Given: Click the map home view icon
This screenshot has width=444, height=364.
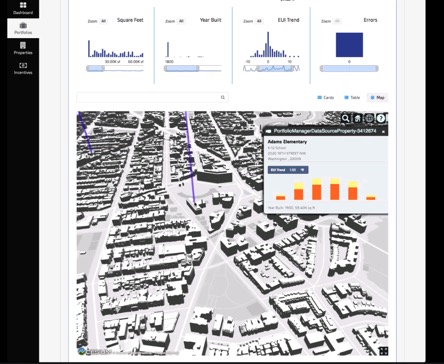Looking at the screenshot, I should pyautogui.click(x=357, y=118).
